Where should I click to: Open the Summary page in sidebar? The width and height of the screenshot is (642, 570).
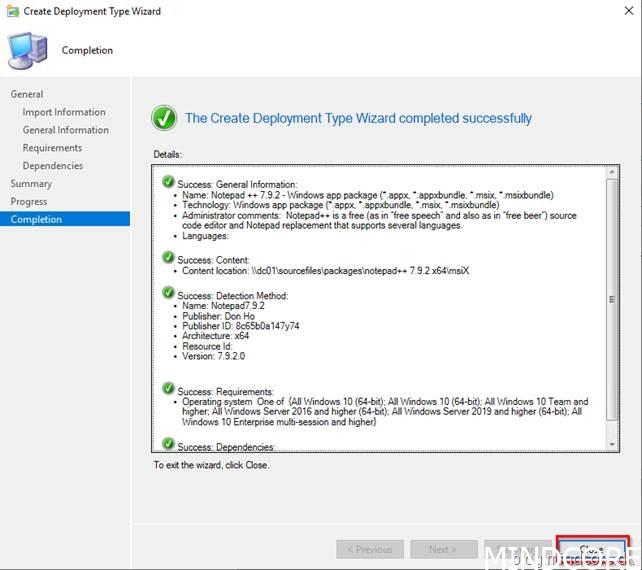pos(31,184)
